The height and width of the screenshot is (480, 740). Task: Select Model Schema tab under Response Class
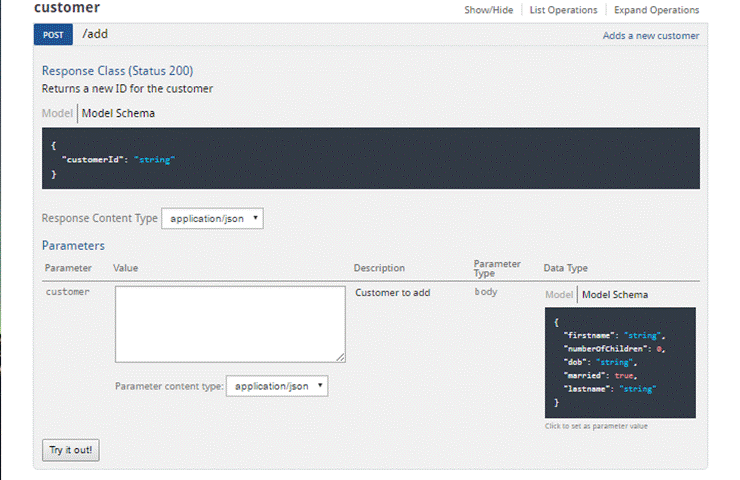118,113
